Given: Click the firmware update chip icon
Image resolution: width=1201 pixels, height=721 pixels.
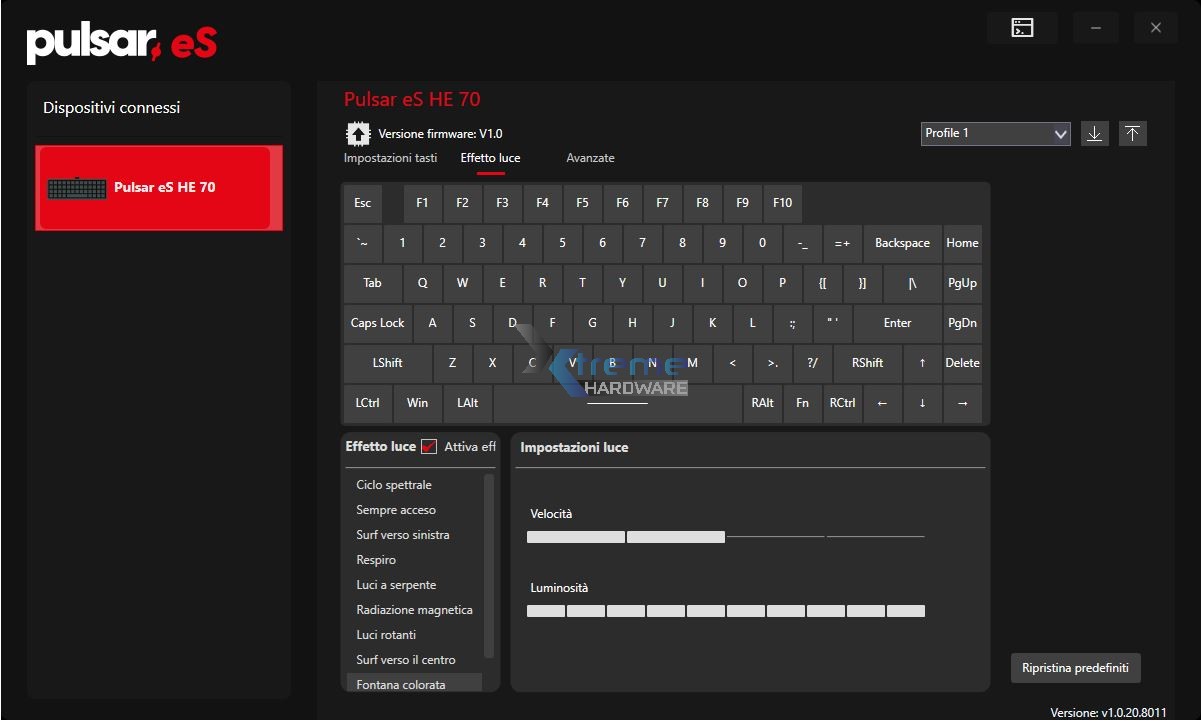Looking at the screenshot, I should coord(357,134).
